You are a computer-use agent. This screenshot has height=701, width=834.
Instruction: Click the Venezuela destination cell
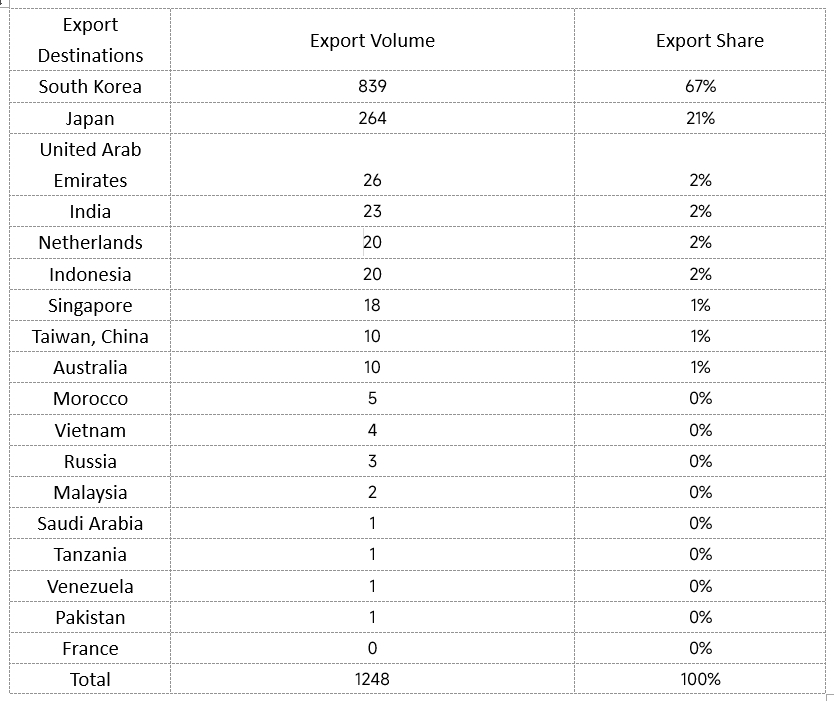coord(90,586)
